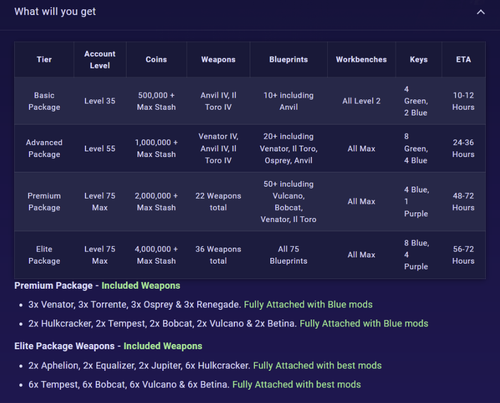
Task: Select the Elite Package row label
Action: tap(44, 255)
